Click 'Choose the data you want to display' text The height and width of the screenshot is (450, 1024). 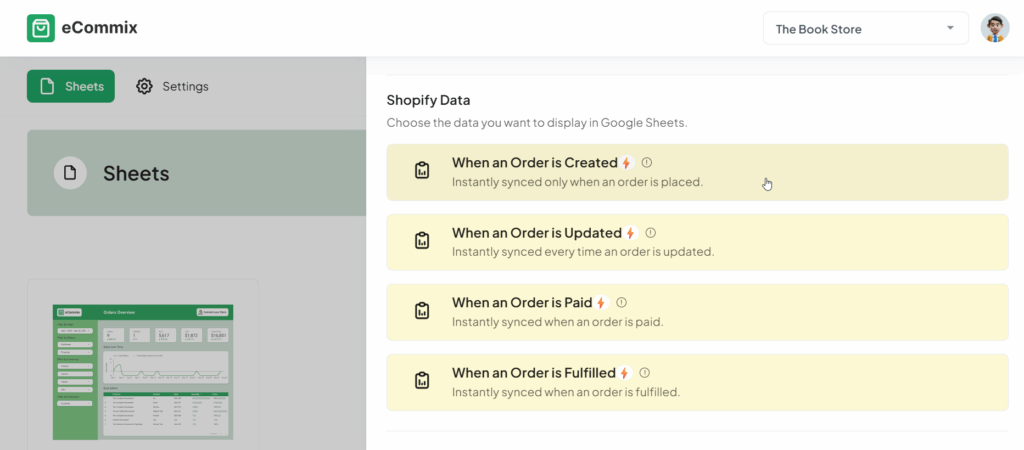537,123
